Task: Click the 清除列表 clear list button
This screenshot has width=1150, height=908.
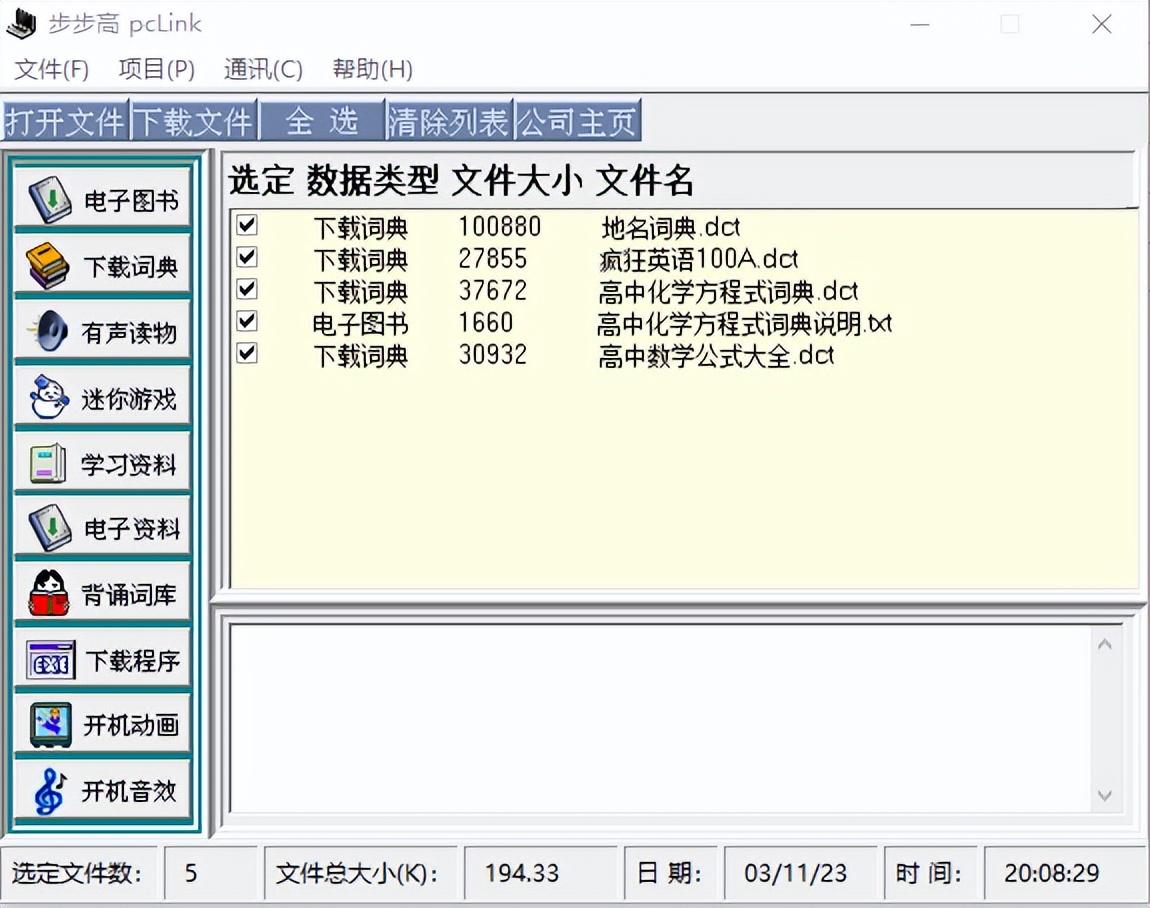Action: [x=449, y=120]
